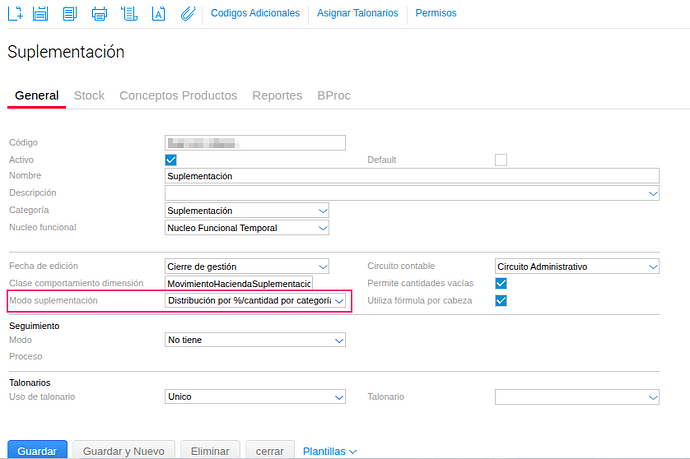Open the Modo suplementación dropdown
690x459 pixels.
click(x=255, y=301)
